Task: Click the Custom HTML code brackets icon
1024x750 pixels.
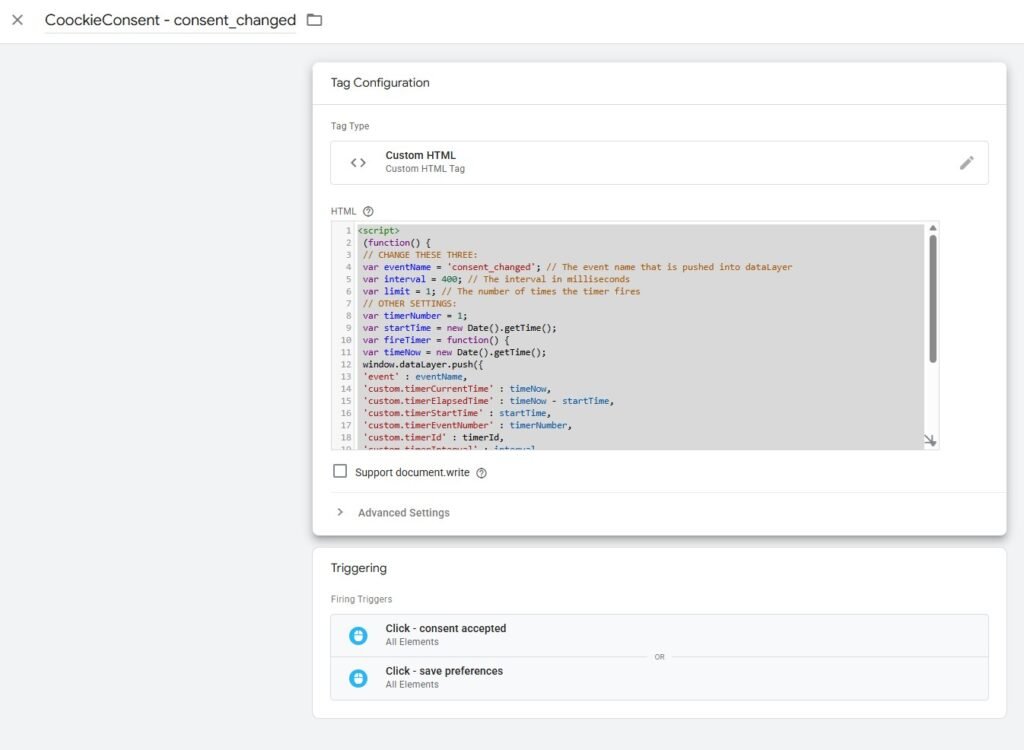Action: (x=358, y=163)
